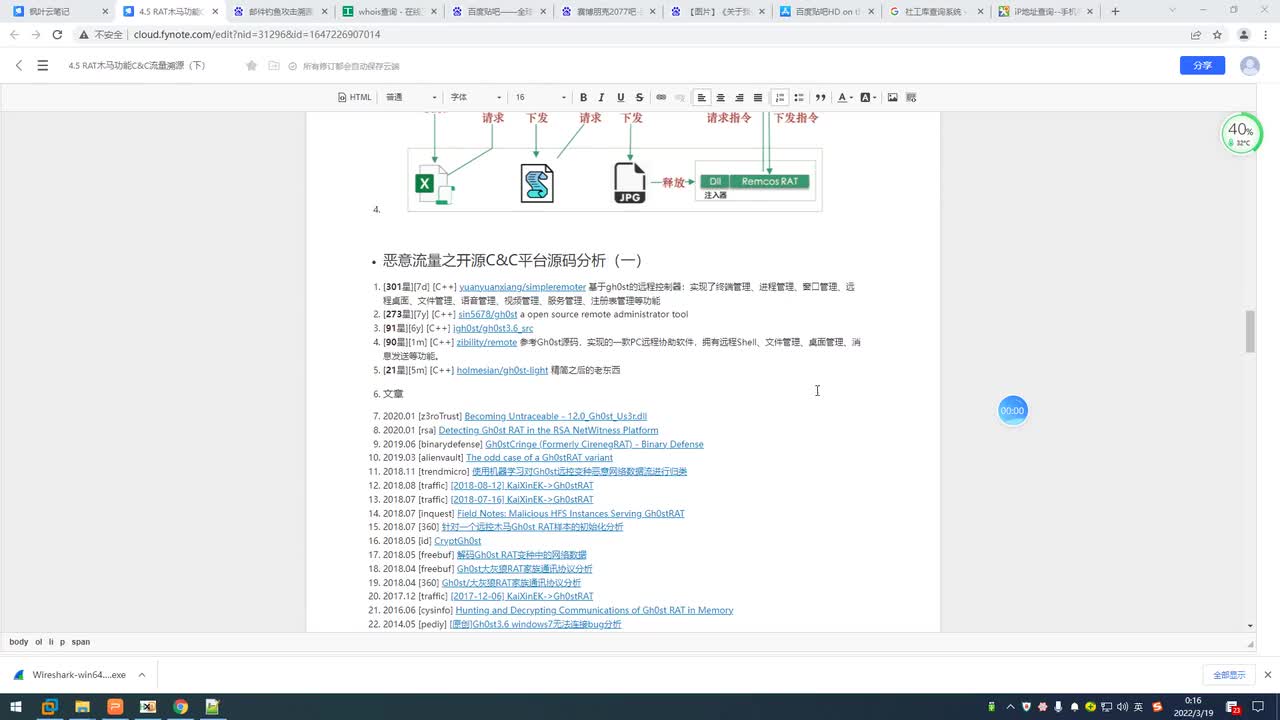
Task: Open the Chrome three-dot menu
Action: tap(1266, 34)
